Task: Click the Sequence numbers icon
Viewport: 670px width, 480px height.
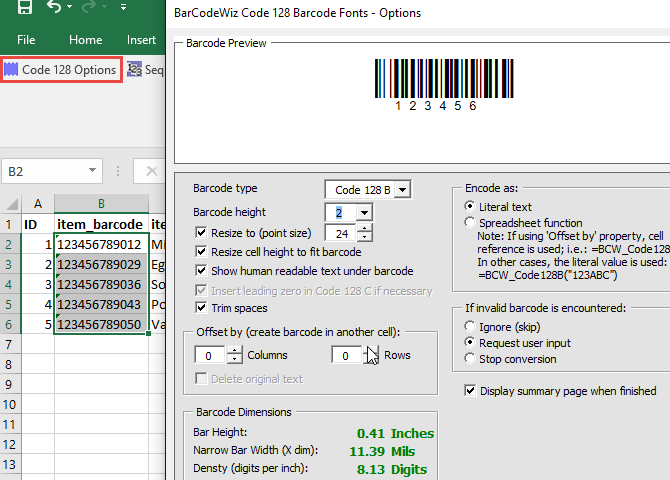Action: [135, 69]
